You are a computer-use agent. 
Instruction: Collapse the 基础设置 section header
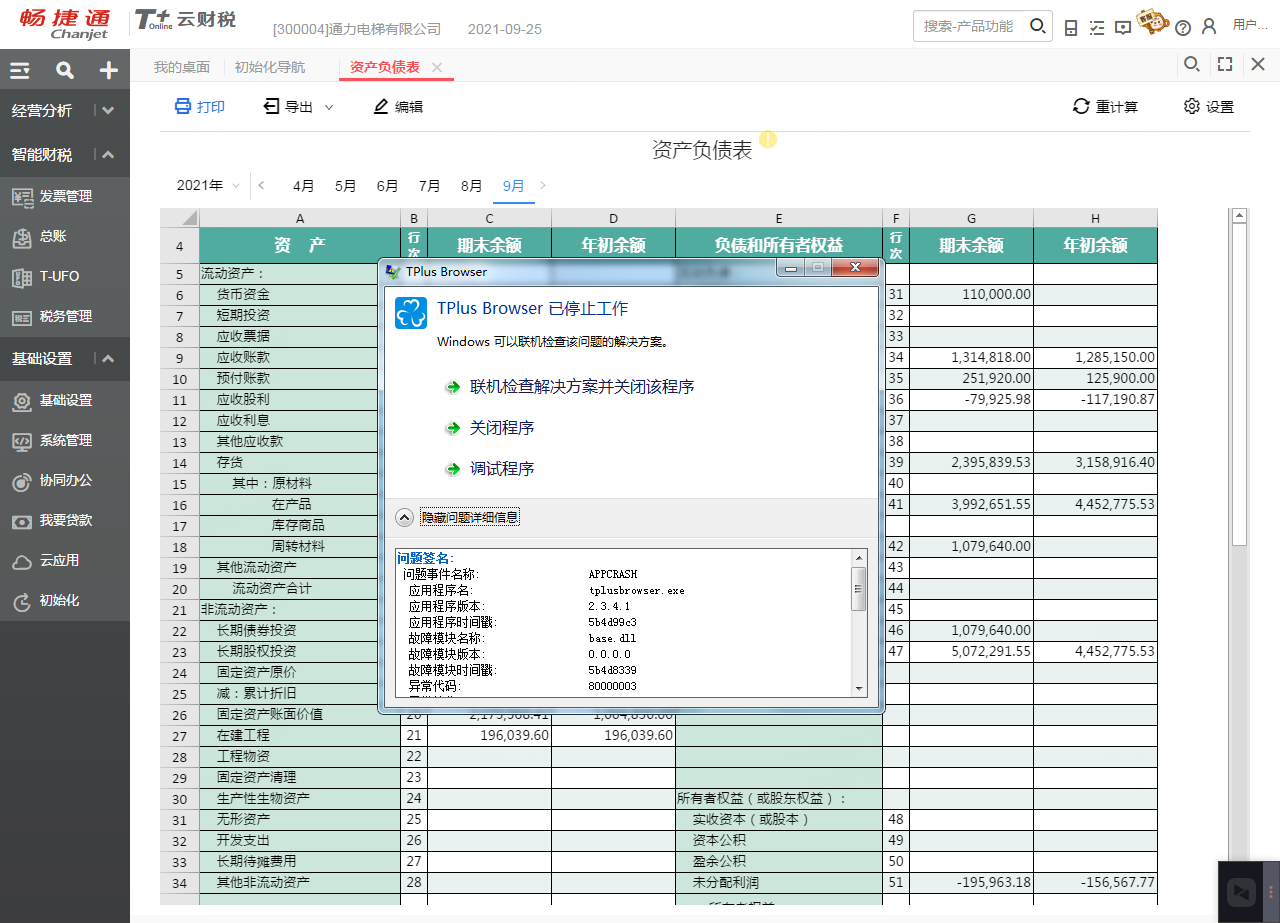(108, 359)
